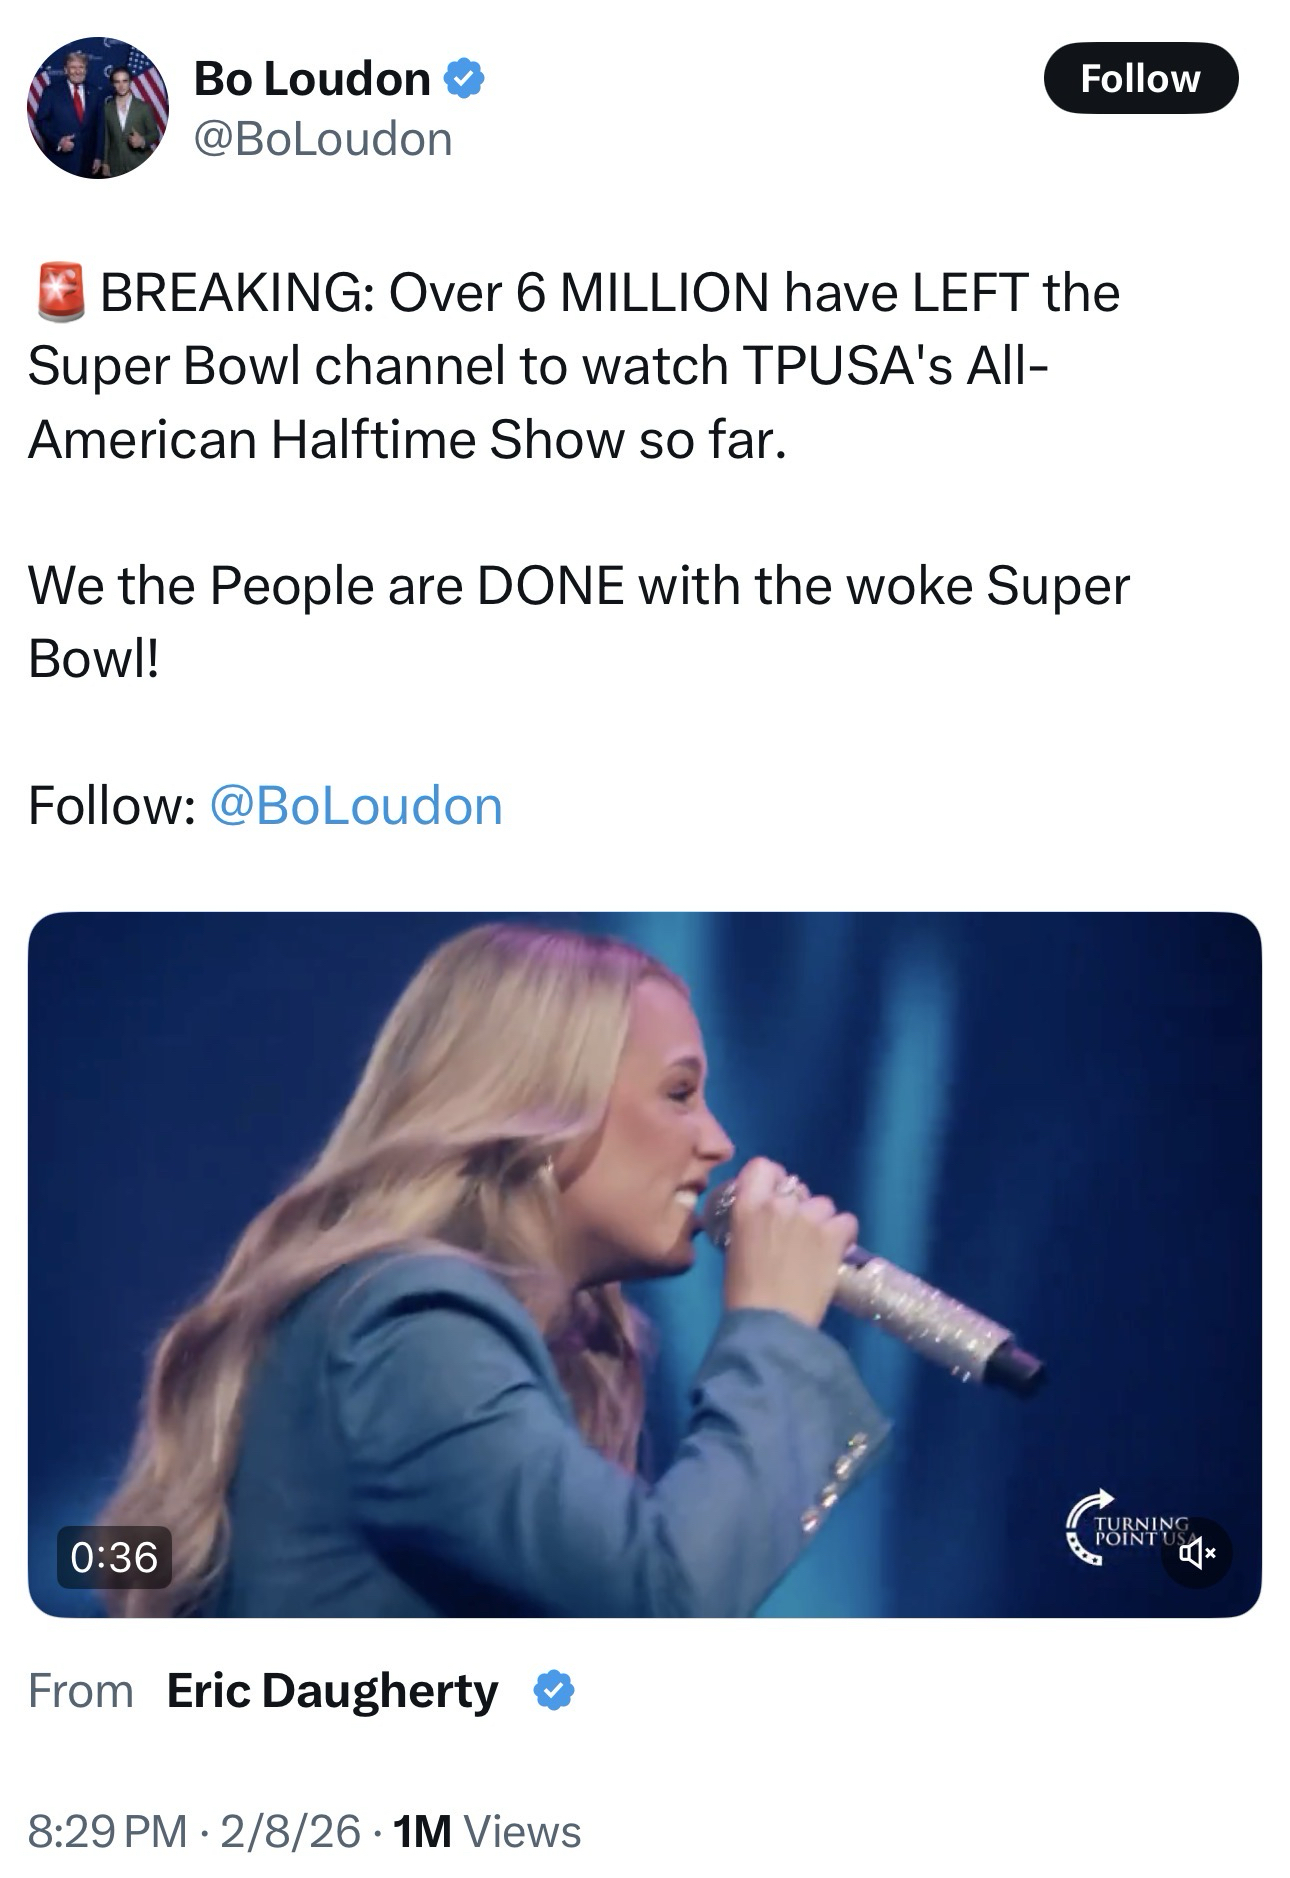This screenshot has height=1878, width=1290.
Task: Click the gray @BoLoudon handle under the name
Action: 322,139
